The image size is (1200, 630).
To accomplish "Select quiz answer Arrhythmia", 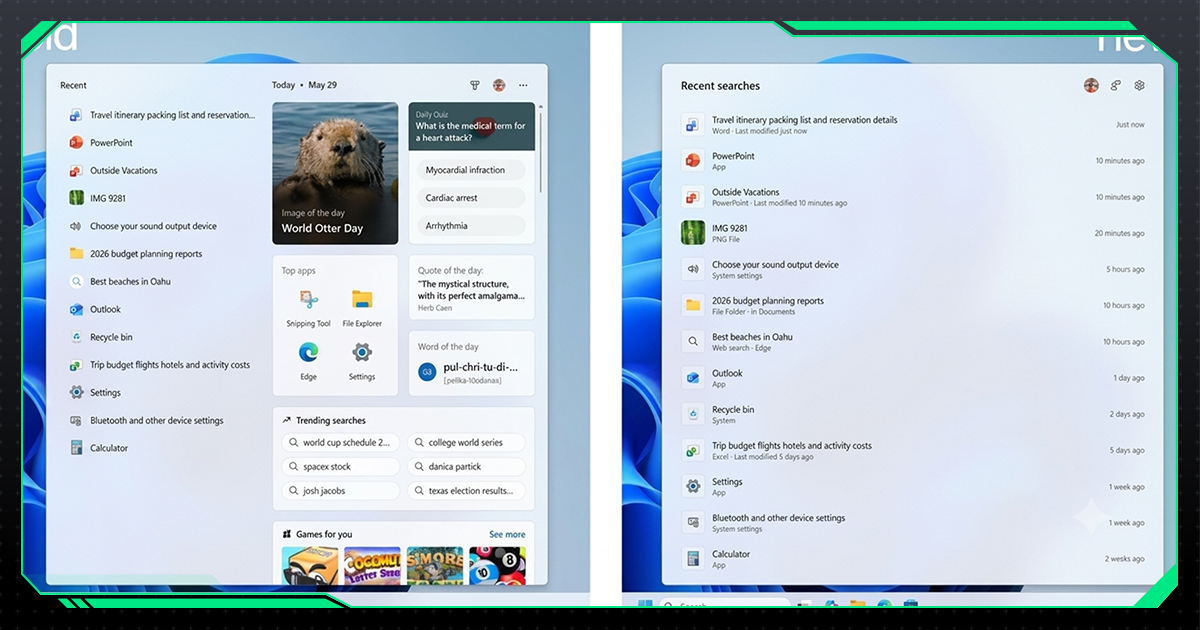I will 471,226.
